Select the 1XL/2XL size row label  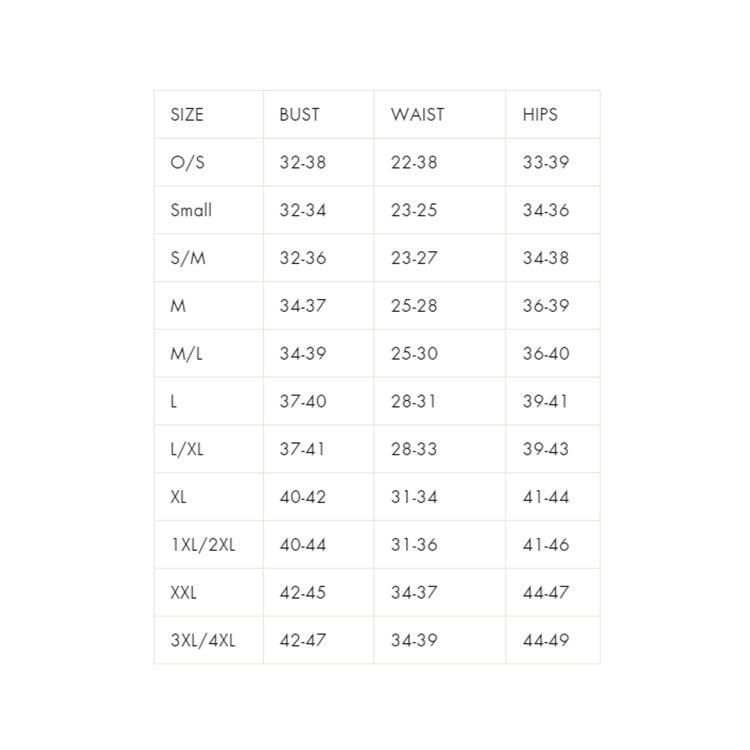[x=203, y=545]
